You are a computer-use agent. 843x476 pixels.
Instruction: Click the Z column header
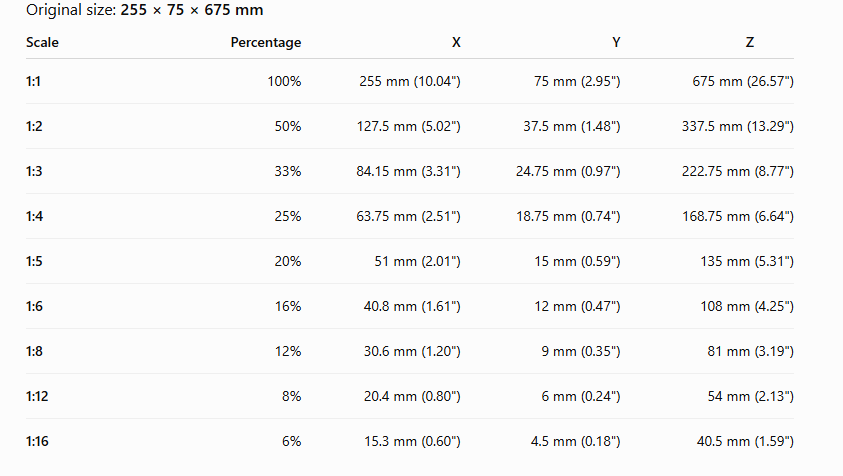(749, 42)
